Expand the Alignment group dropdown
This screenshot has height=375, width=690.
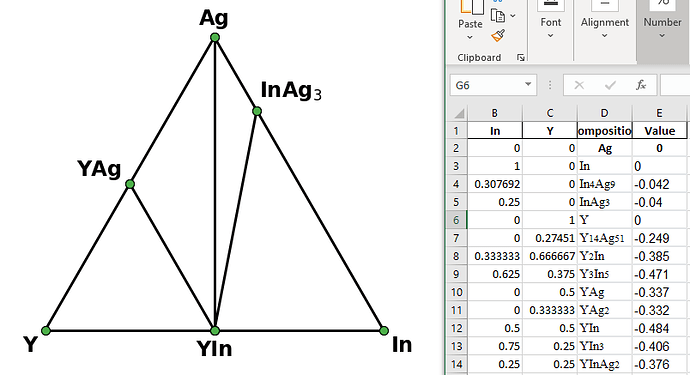click(x=605, y=36)
